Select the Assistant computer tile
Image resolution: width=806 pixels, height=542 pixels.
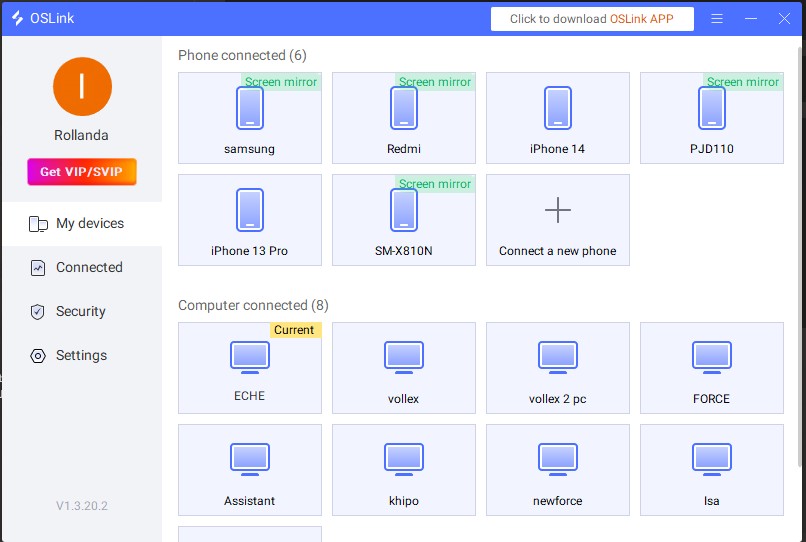click(250, 468)
